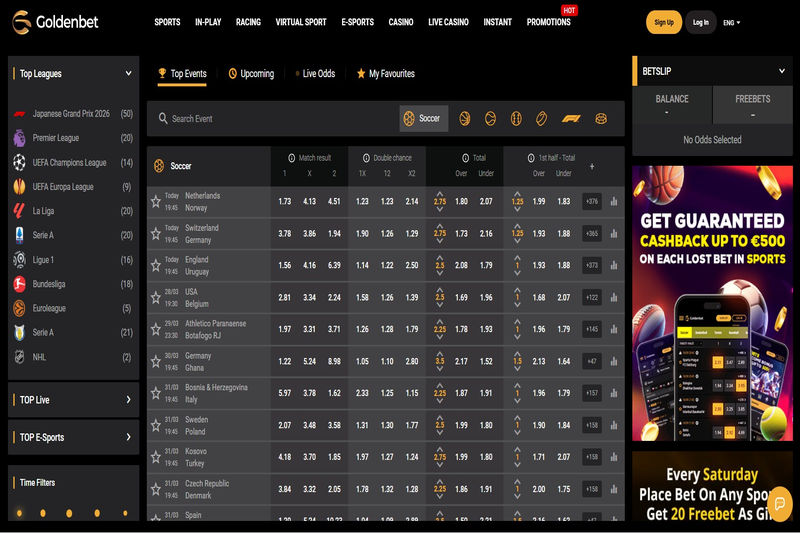Screen dimensions: 800x533
Task: Favourite the Netherlands vs Norway match
Action: click(x=156, y=201)
